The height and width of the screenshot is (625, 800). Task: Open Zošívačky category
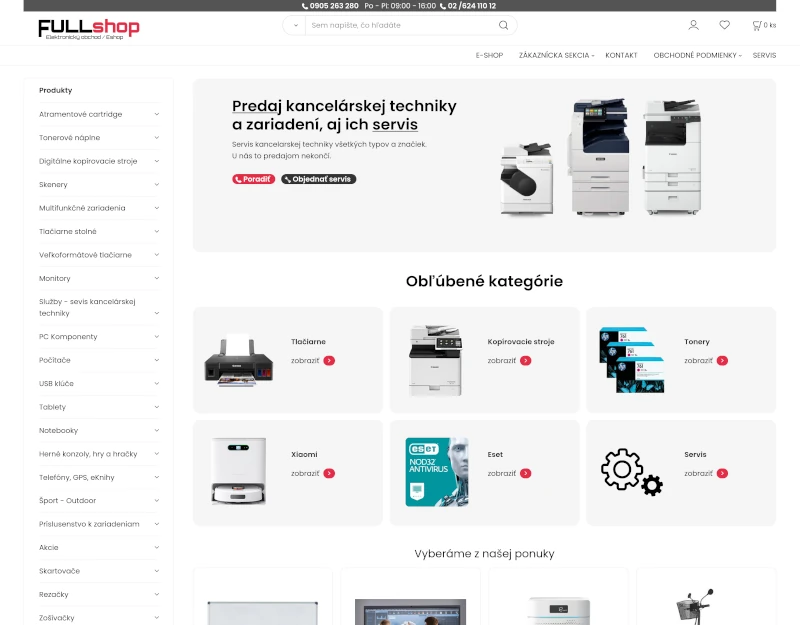tap(57, 618)
